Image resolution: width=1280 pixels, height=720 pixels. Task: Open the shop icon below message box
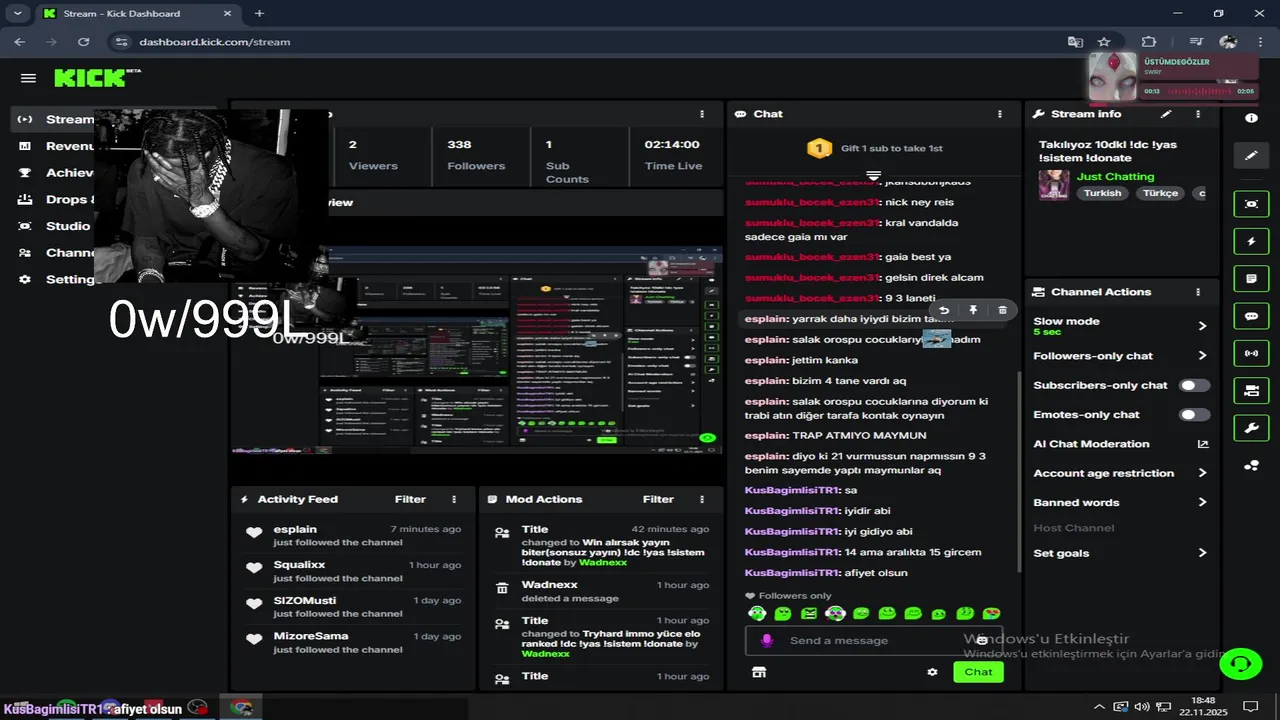coord(759,672)
